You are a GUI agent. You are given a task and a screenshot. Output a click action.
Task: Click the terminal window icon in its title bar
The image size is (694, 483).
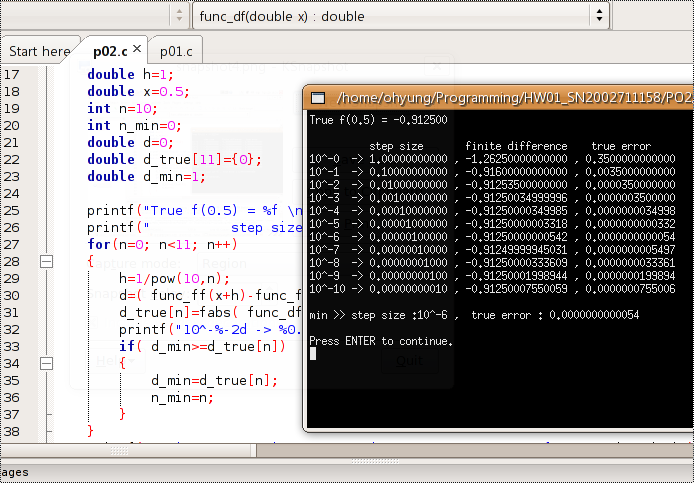coord(318,98)
